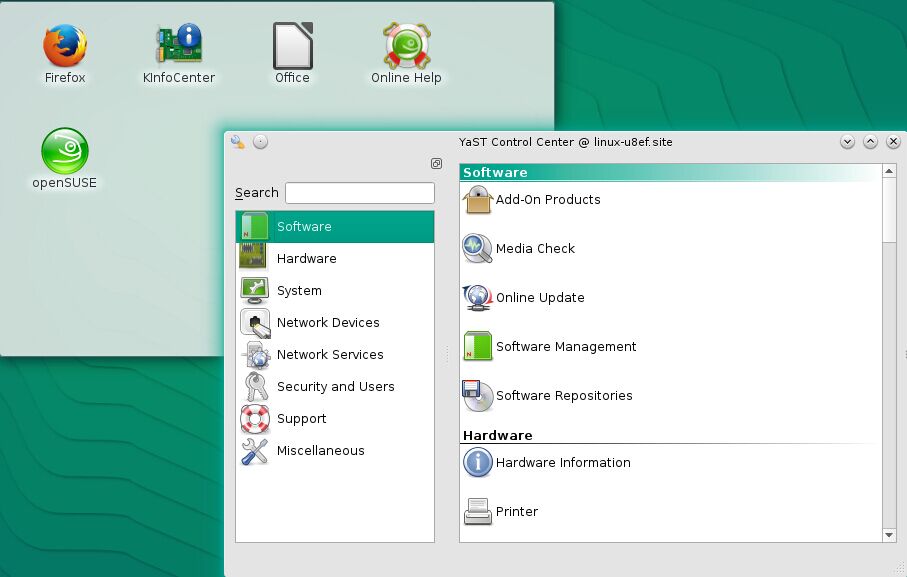Open the Add-On Products box icon
Viewport: 907px width, 577px height.
pyautogui.click(x=477, y=199)
